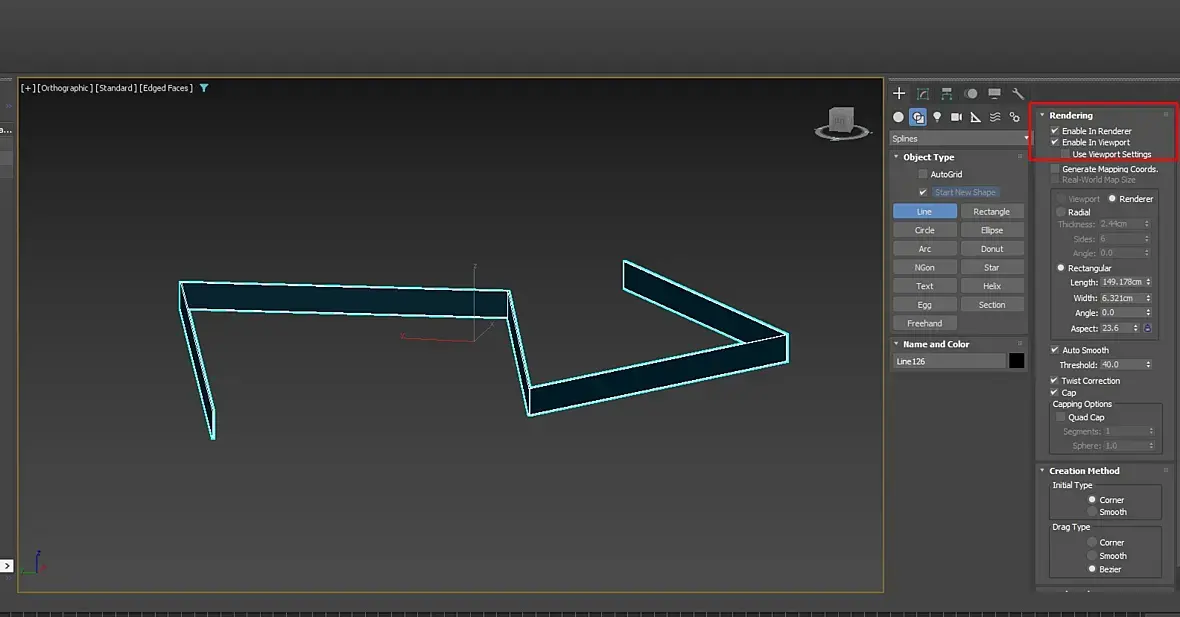The height and width of the screenshot is (617, 1180).
Task: Collapse the Name and Color rollout
Action: (896, 344)
